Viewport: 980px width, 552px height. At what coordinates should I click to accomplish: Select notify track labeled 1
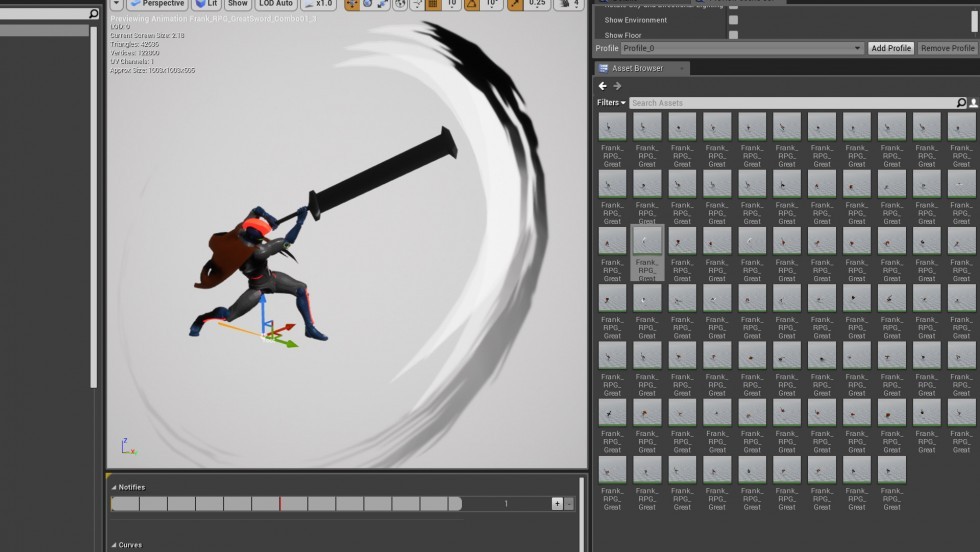506,503
